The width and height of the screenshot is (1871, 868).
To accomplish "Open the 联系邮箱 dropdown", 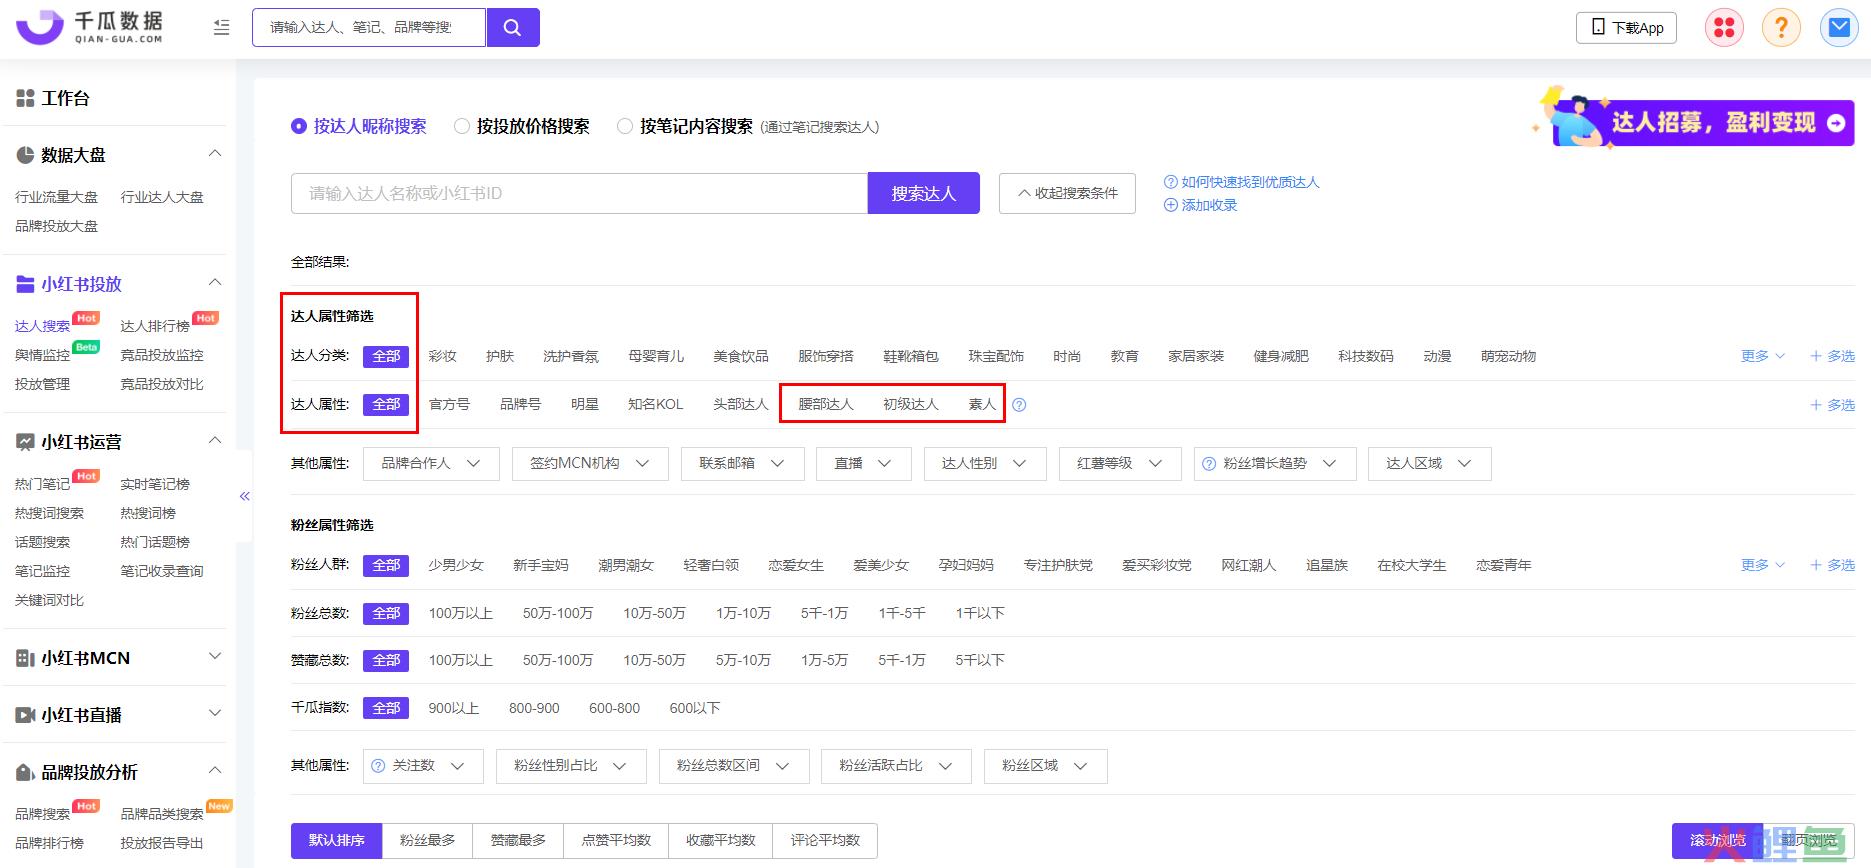I will coord(741,464).
